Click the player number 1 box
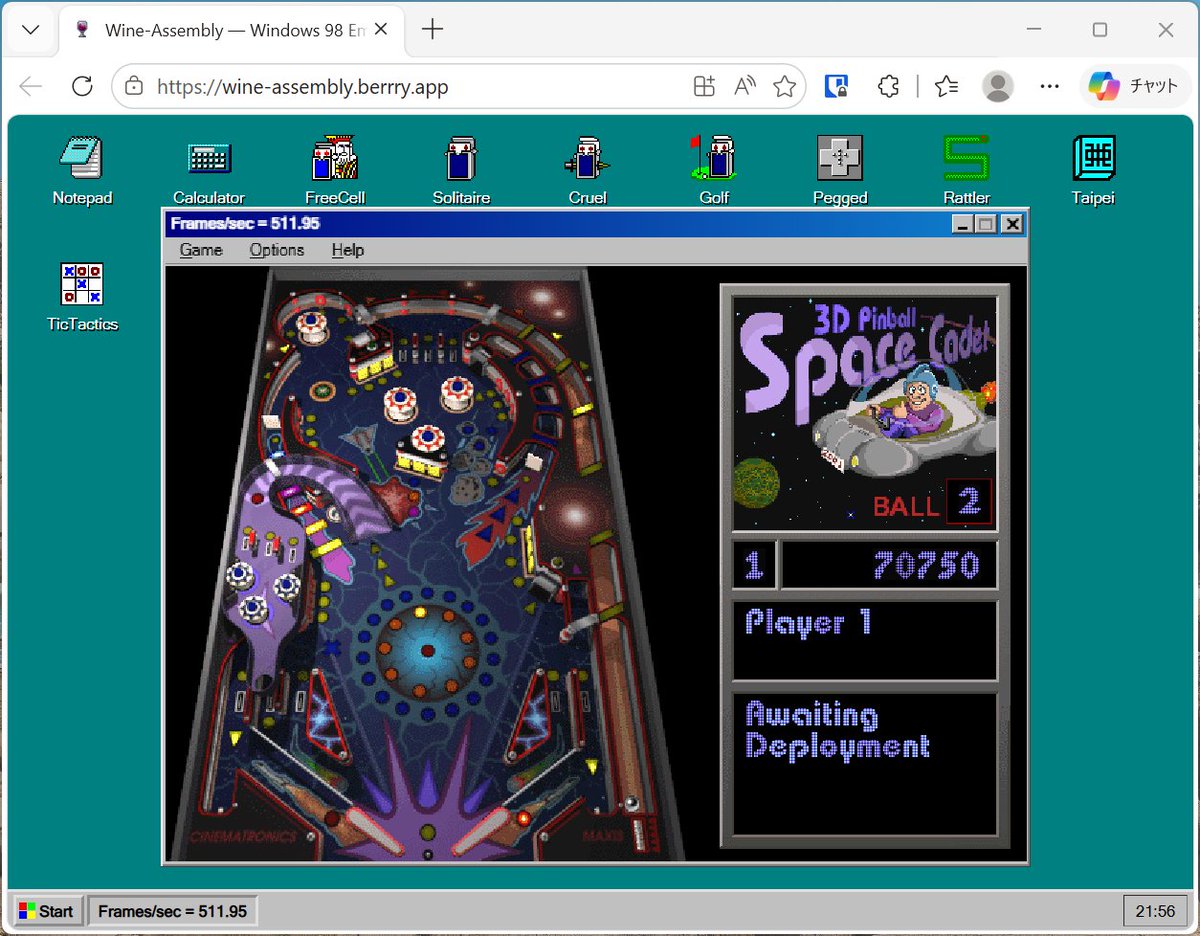The width and height of the screenshot is (1200, 936). tap(754, 565)
